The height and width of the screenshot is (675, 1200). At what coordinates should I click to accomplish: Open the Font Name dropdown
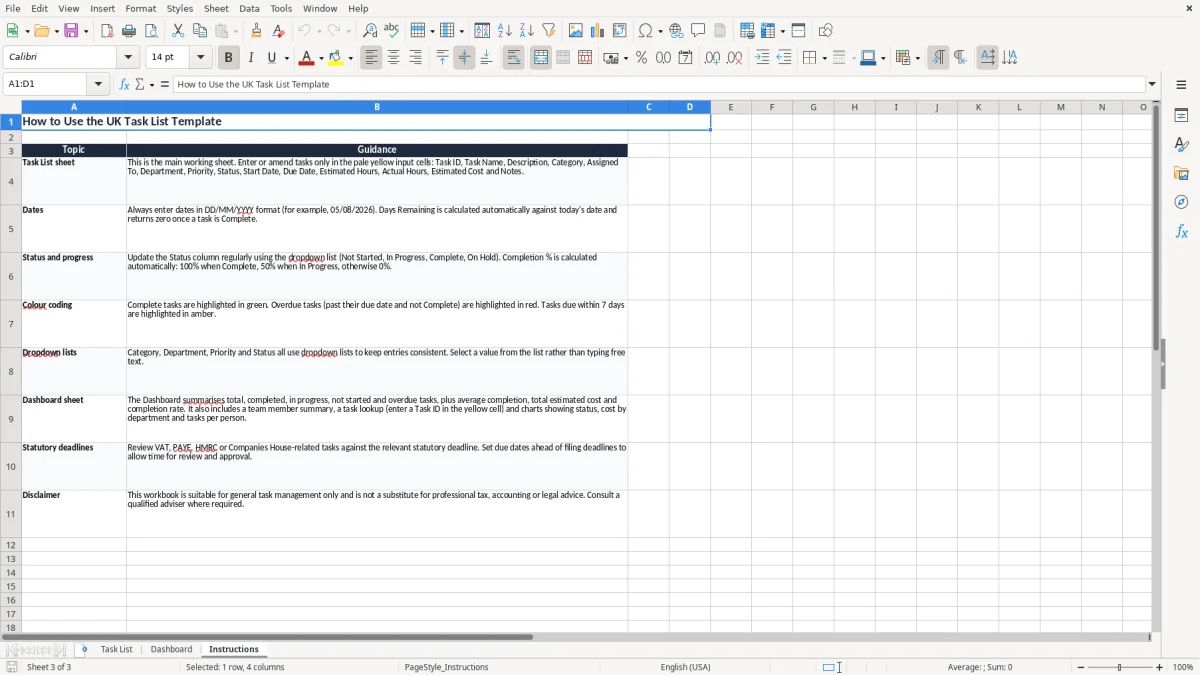click(127, 58)
